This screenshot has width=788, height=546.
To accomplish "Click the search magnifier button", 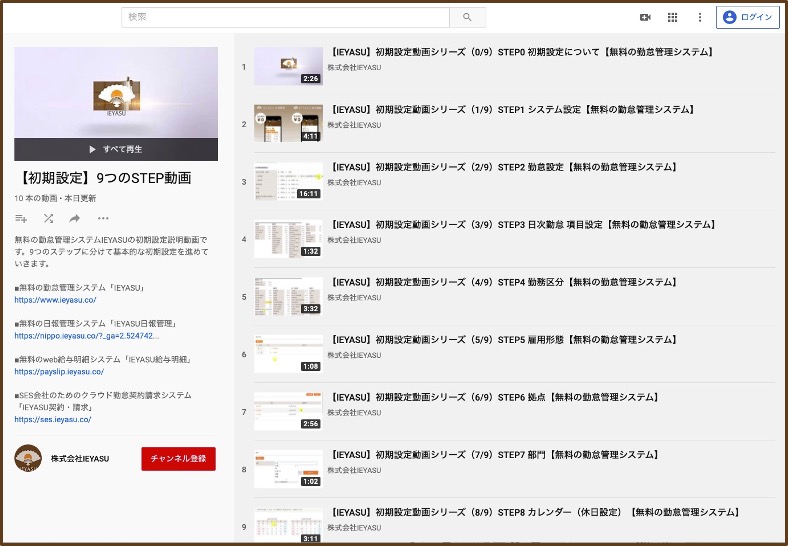I will coord(467,17).
